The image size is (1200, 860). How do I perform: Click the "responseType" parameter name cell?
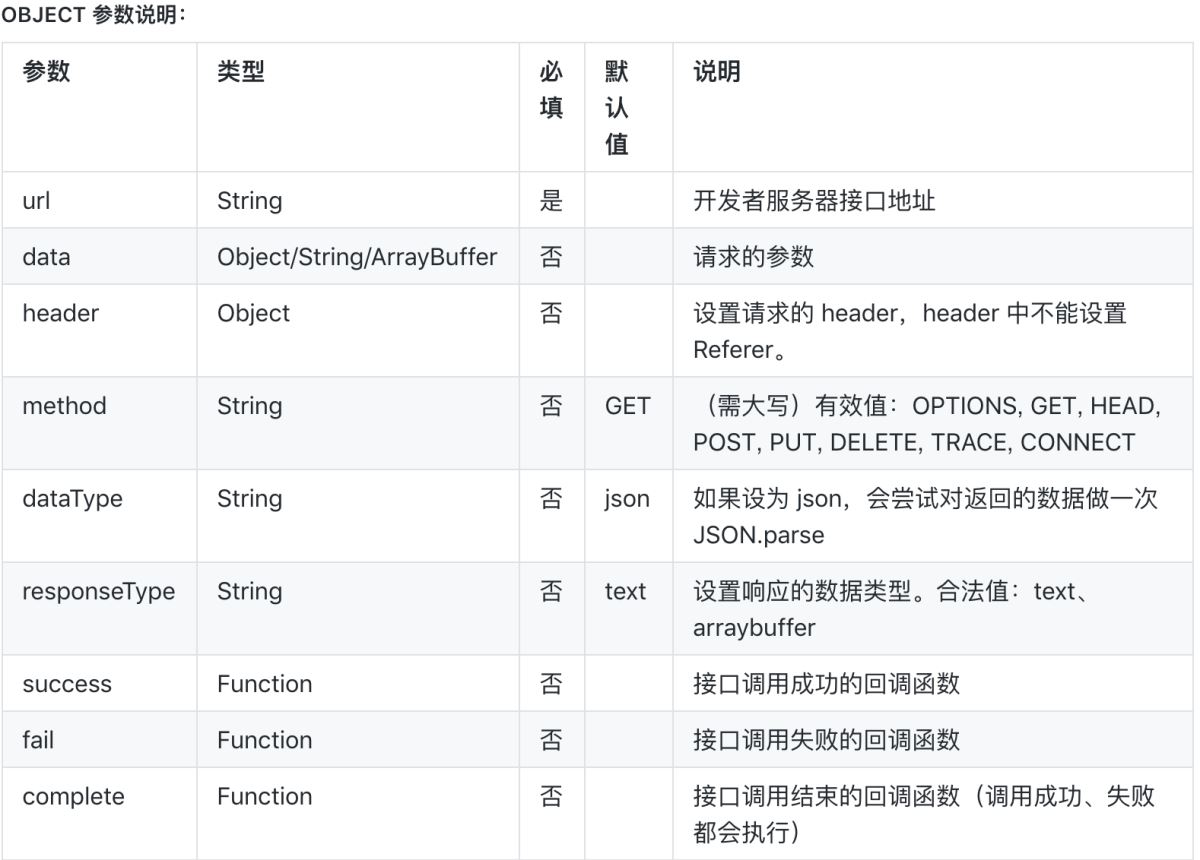pos(98,591)
